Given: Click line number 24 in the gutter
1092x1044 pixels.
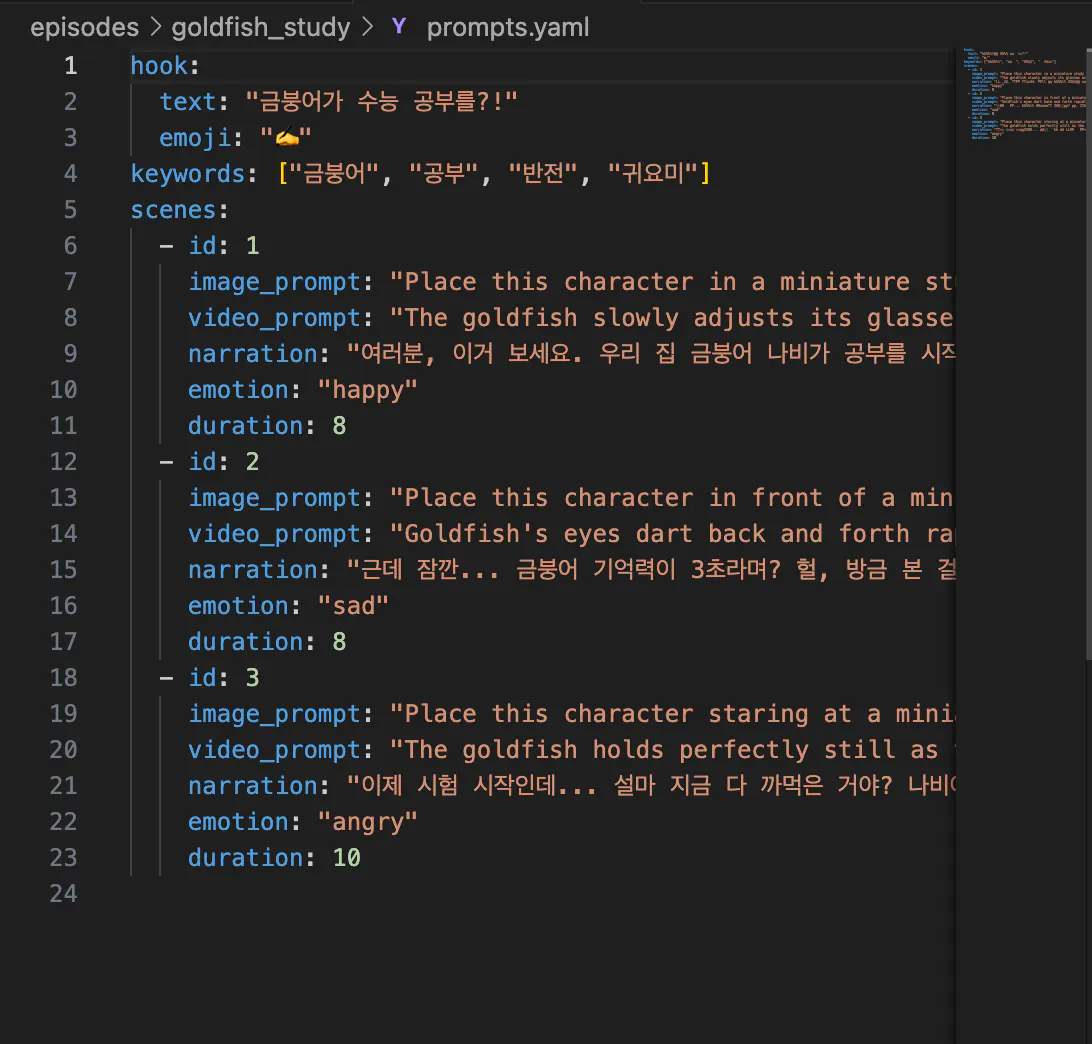Looking at the screenshot, I should click(63, 894).
